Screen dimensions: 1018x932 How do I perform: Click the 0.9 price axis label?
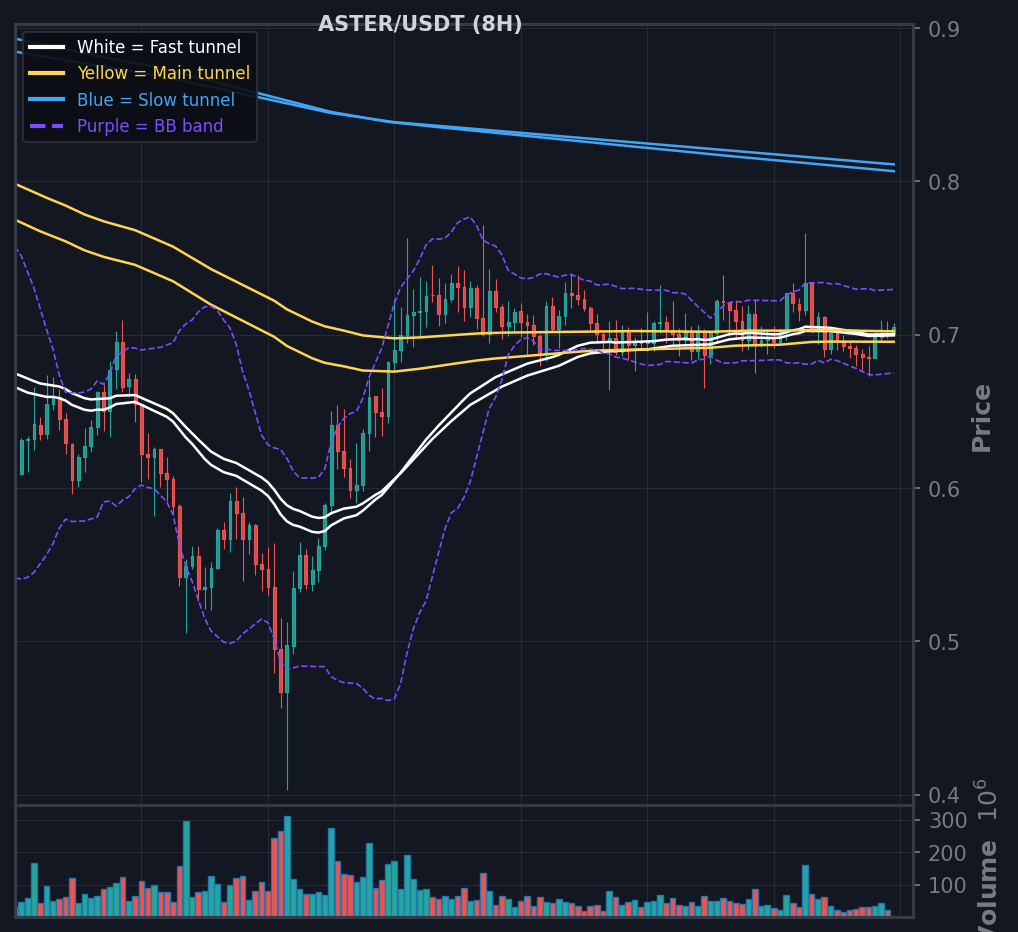[x=944, y=29]
